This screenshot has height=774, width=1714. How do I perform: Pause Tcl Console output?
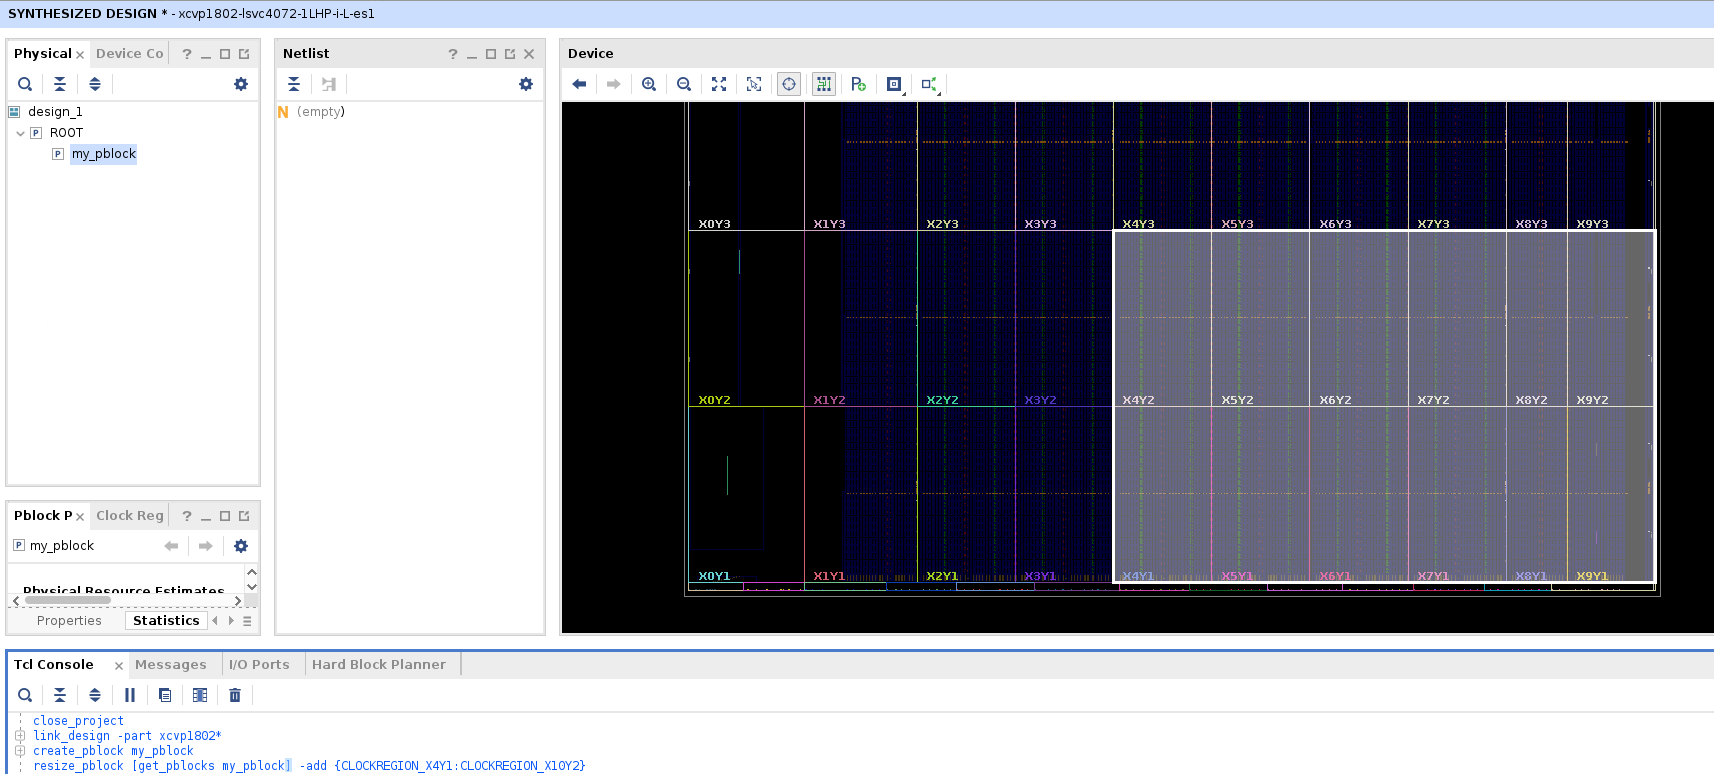[x=130, y=695]
